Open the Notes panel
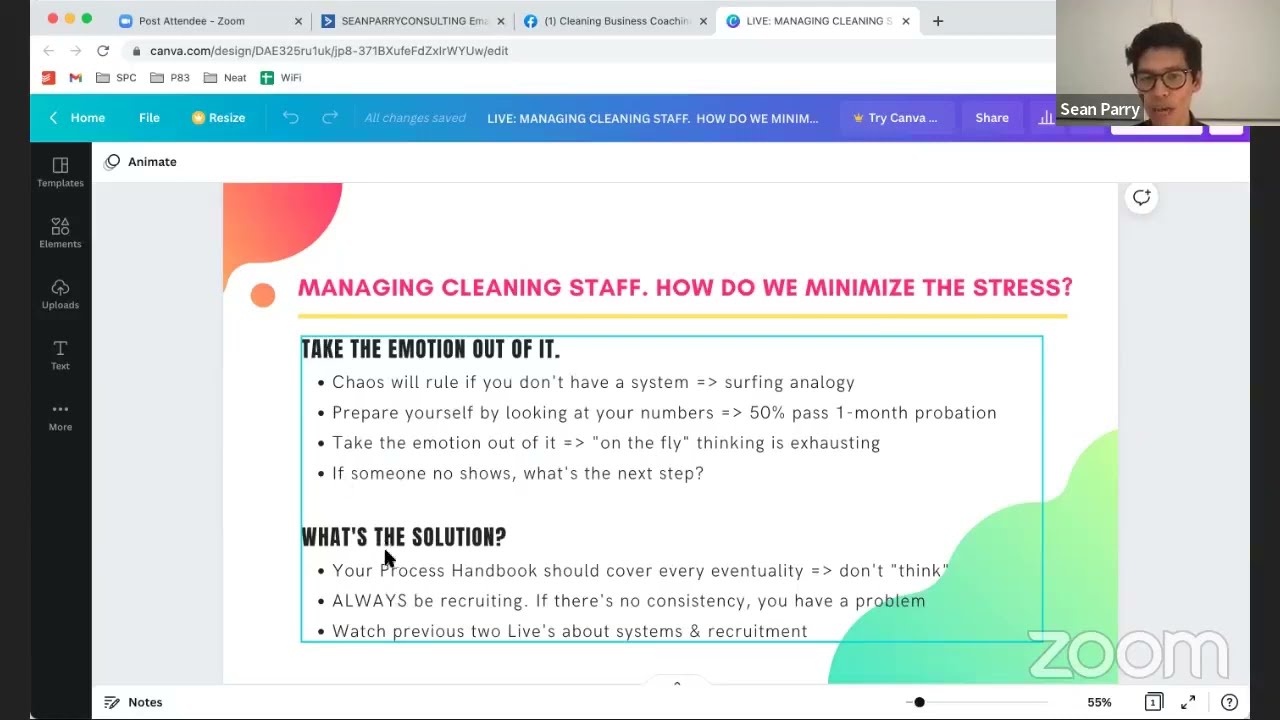 tap(134, 702)
